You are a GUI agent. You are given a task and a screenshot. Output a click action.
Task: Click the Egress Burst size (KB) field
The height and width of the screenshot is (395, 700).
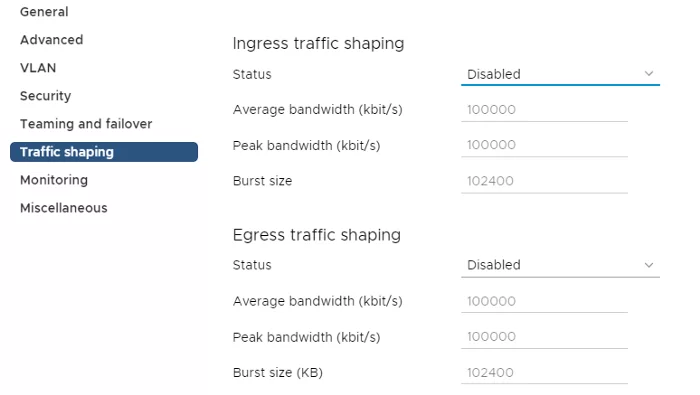[x=544, y=373]
